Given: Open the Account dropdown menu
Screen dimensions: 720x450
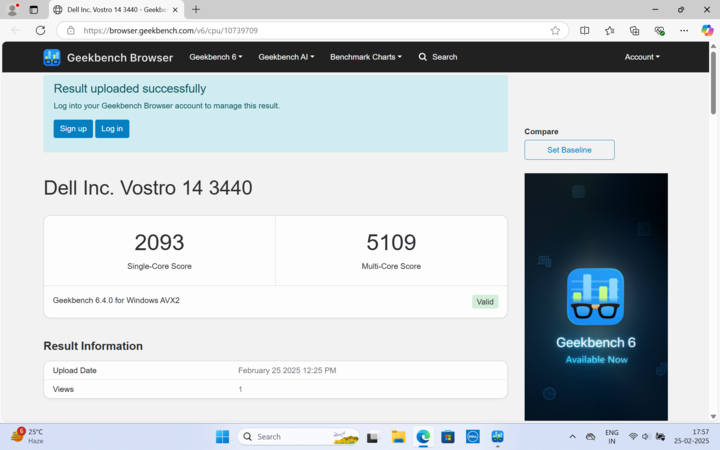Looking at the screenshot, I should coord(641,57).
